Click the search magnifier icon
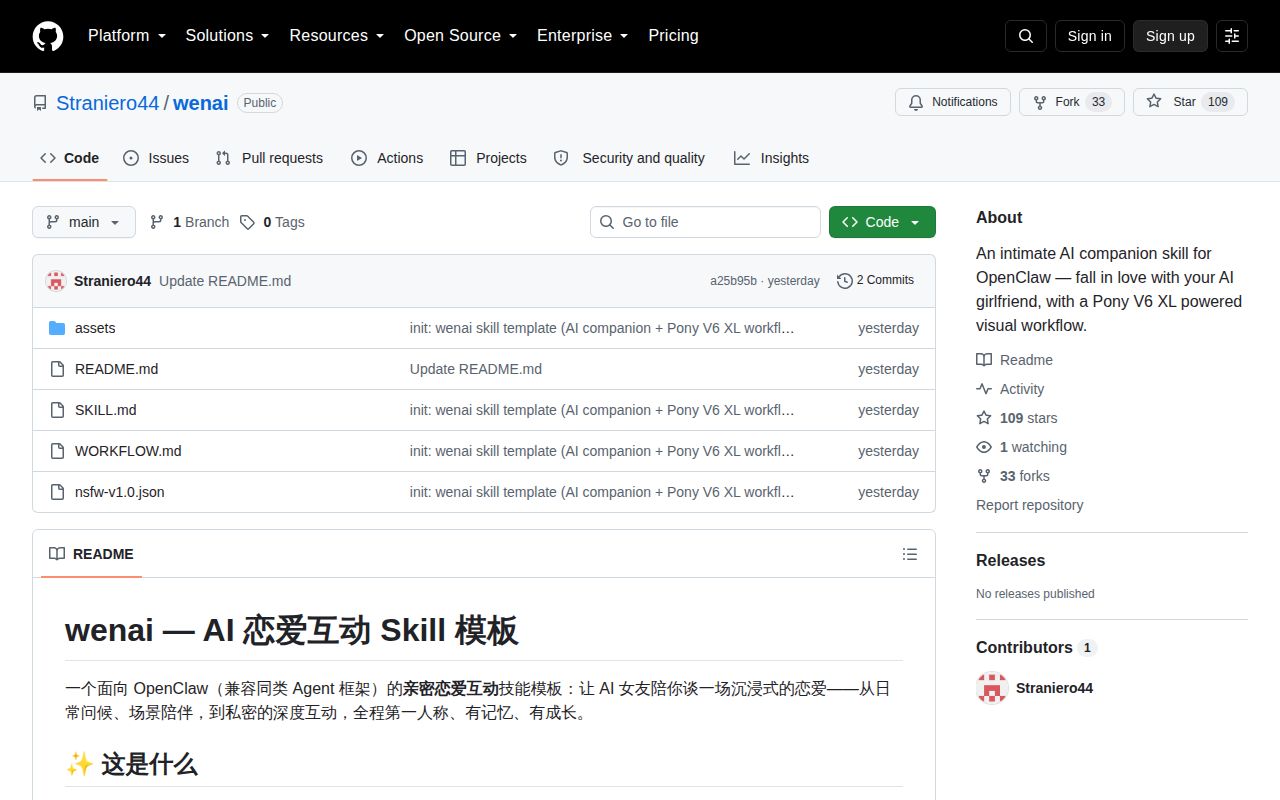Viewport: 1280px width, 800px height. click(1026, 36)
